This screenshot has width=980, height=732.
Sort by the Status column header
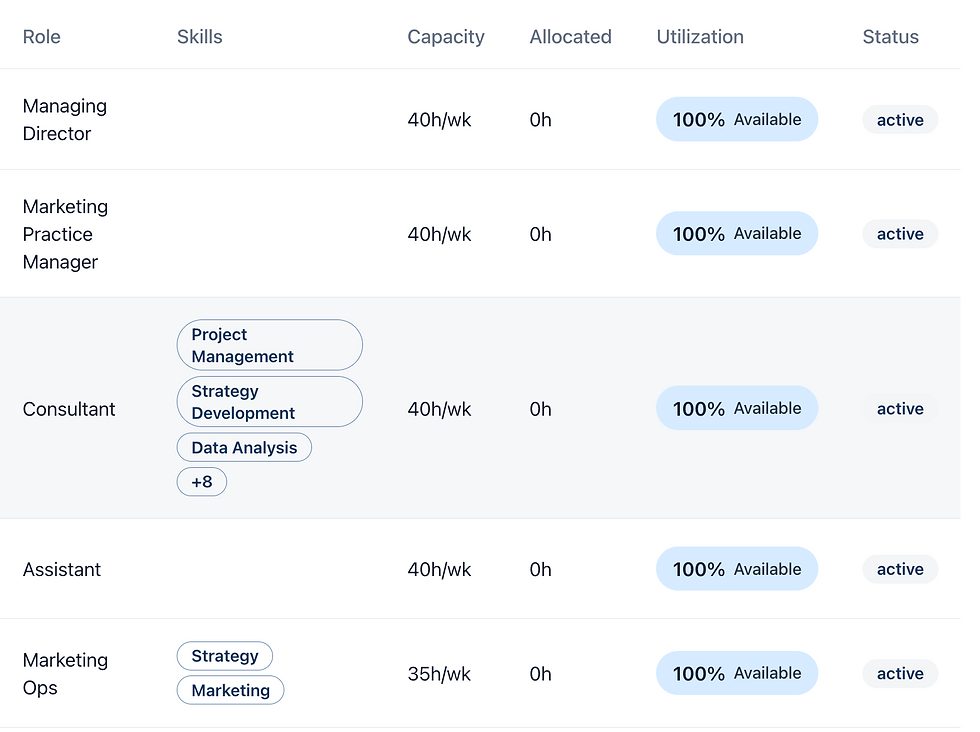click(x=890, y=37)
